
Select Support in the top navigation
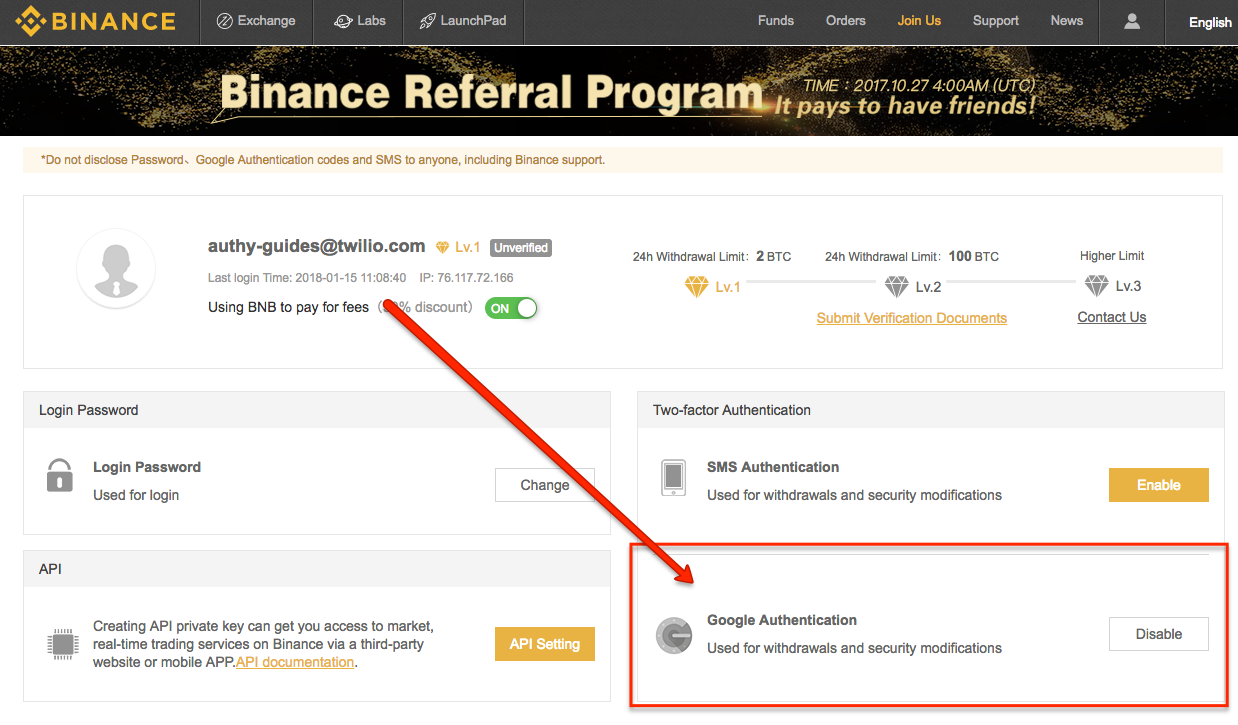995,20
